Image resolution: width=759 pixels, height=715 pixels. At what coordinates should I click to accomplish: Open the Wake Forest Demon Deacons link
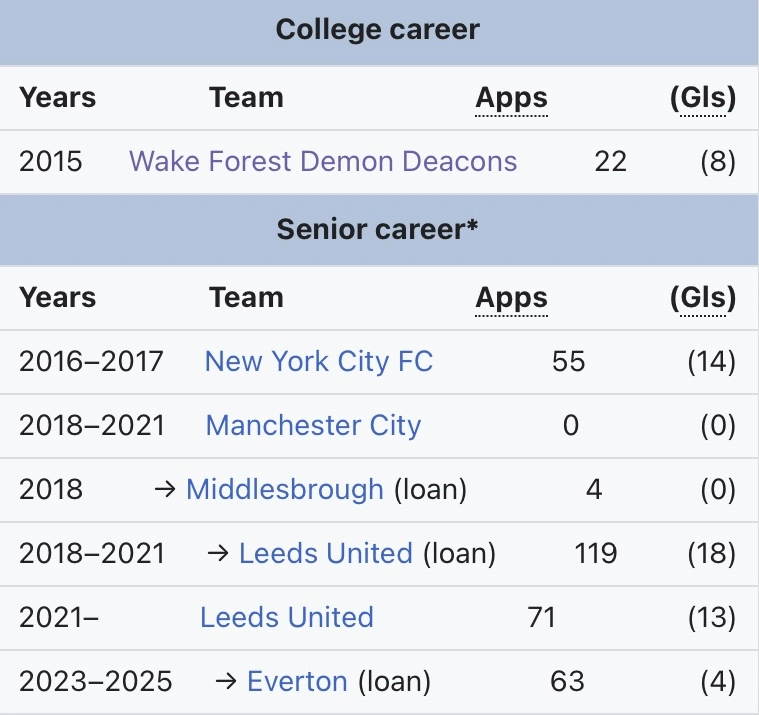tap(323, 161)
